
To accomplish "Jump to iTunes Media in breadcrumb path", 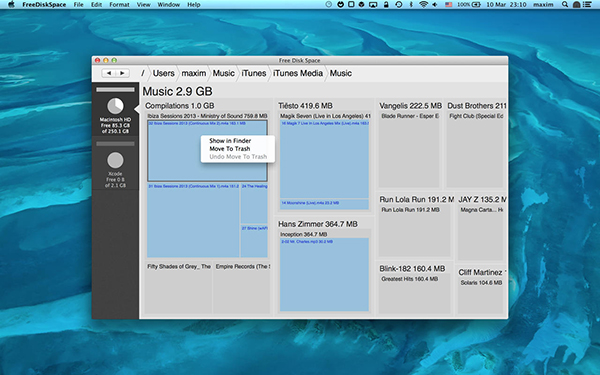I will click(298, 73).
